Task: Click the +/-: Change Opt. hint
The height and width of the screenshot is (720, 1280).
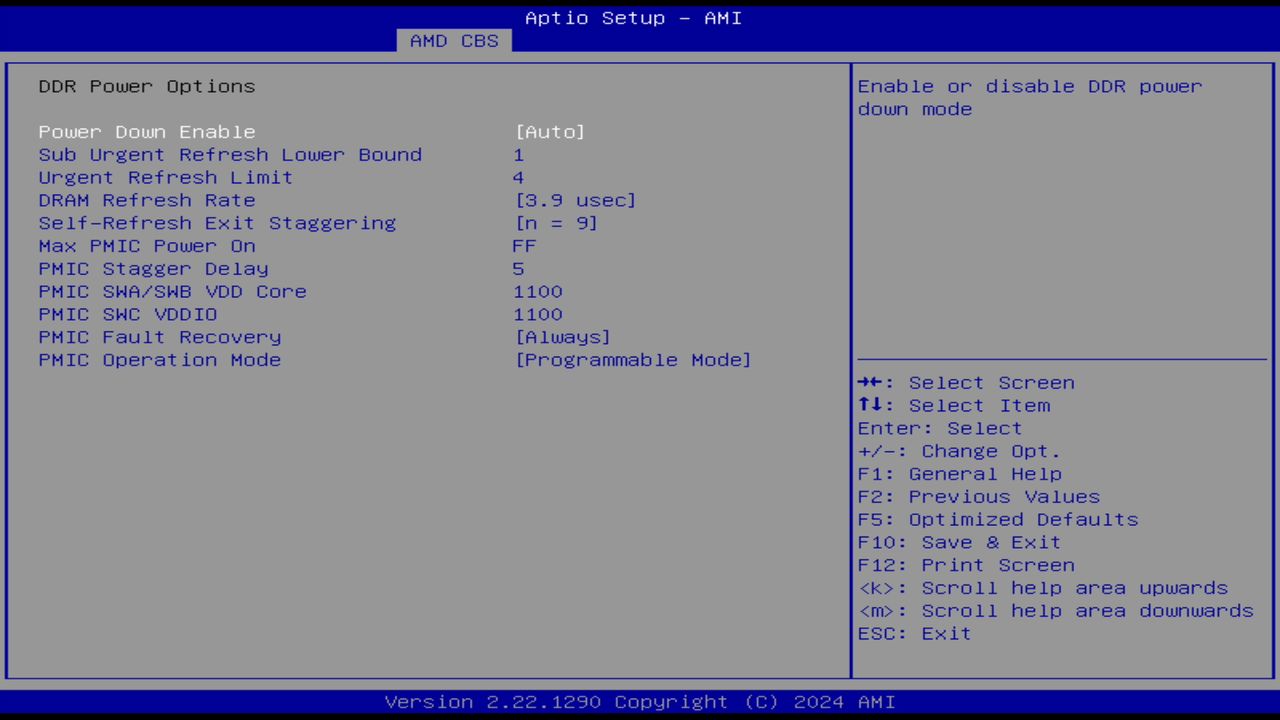Action: click(959, 452)
